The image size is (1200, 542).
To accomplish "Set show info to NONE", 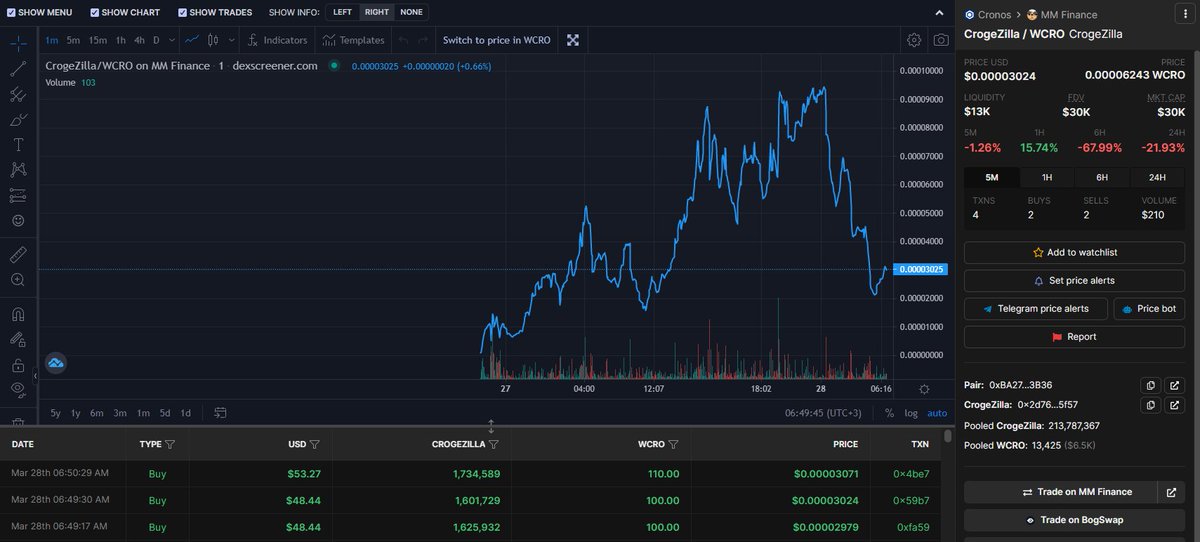I will coord(411,13).
